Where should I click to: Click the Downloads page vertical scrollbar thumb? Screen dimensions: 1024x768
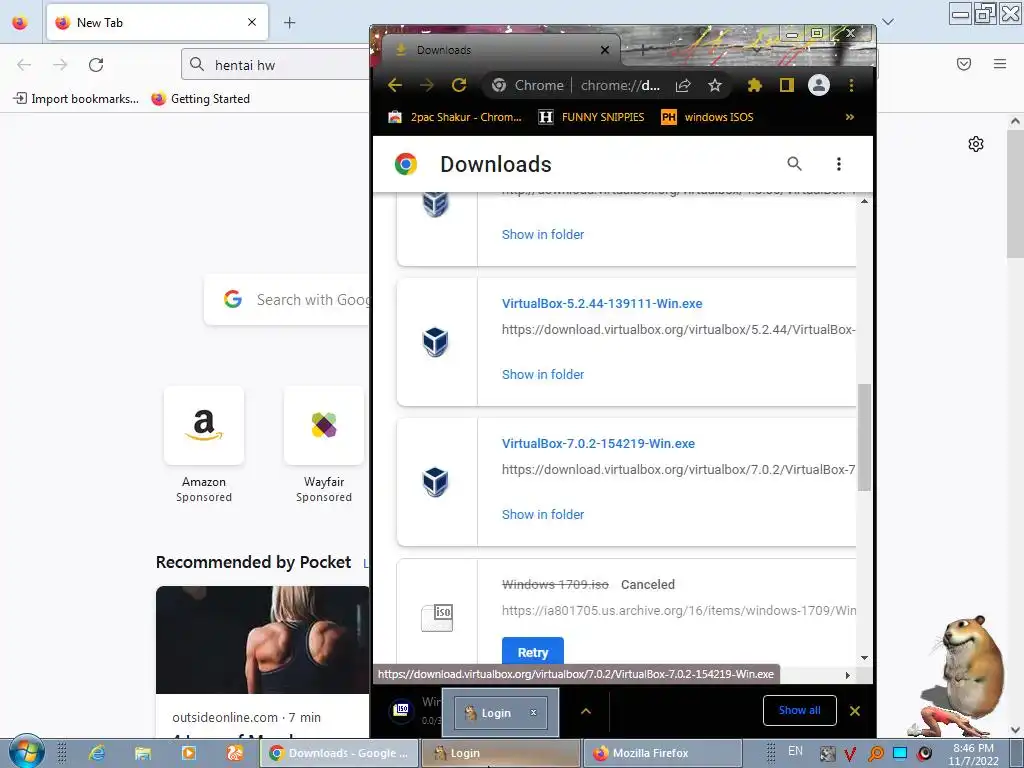pyautogui.click(x=864, y=438)
